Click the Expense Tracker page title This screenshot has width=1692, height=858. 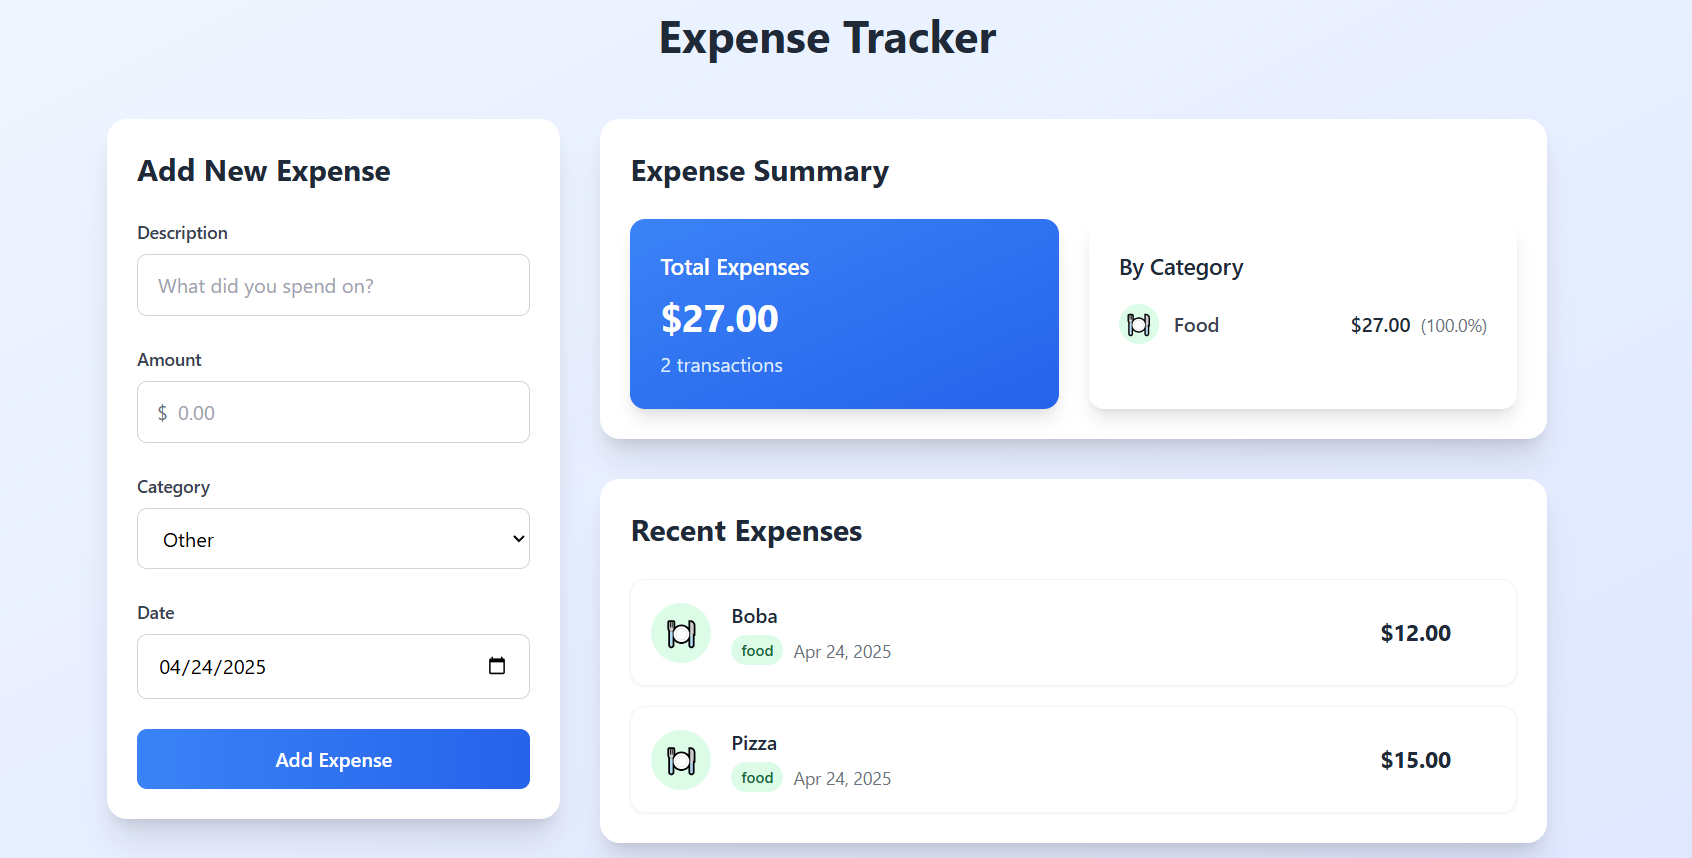(x=827, y=38)
